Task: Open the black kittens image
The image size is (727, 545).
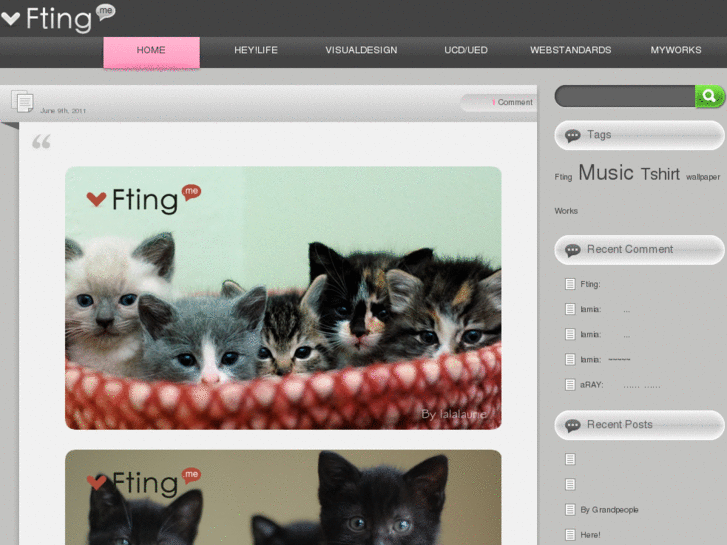Action: [x=283, y=497]
